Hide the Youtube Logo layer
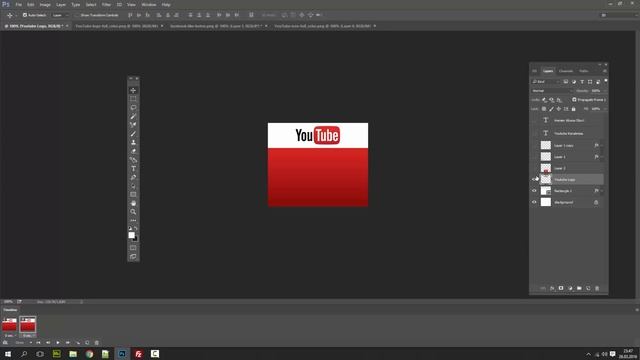Viewport: 640px width, 360px height. pyautogui.click(x=534, y=179)
